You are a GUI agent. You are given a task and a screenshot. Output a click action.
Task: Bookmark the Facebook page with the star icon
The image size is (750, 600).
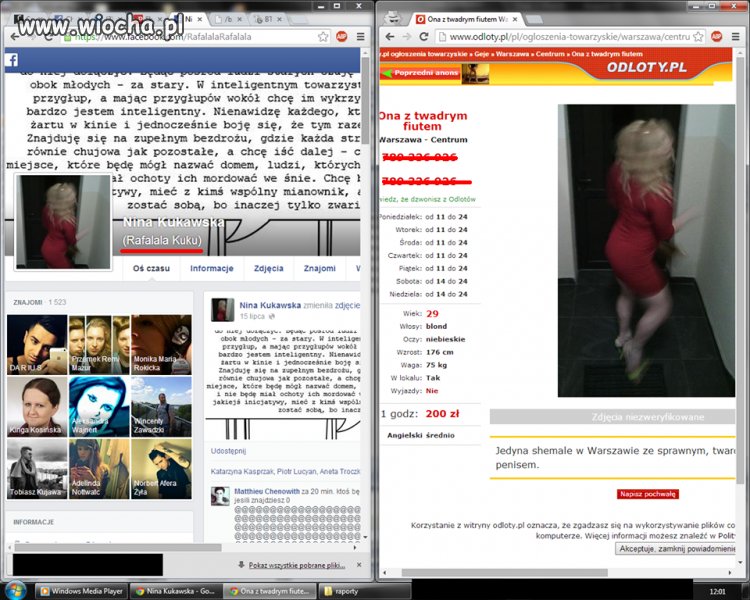[323, 37]
